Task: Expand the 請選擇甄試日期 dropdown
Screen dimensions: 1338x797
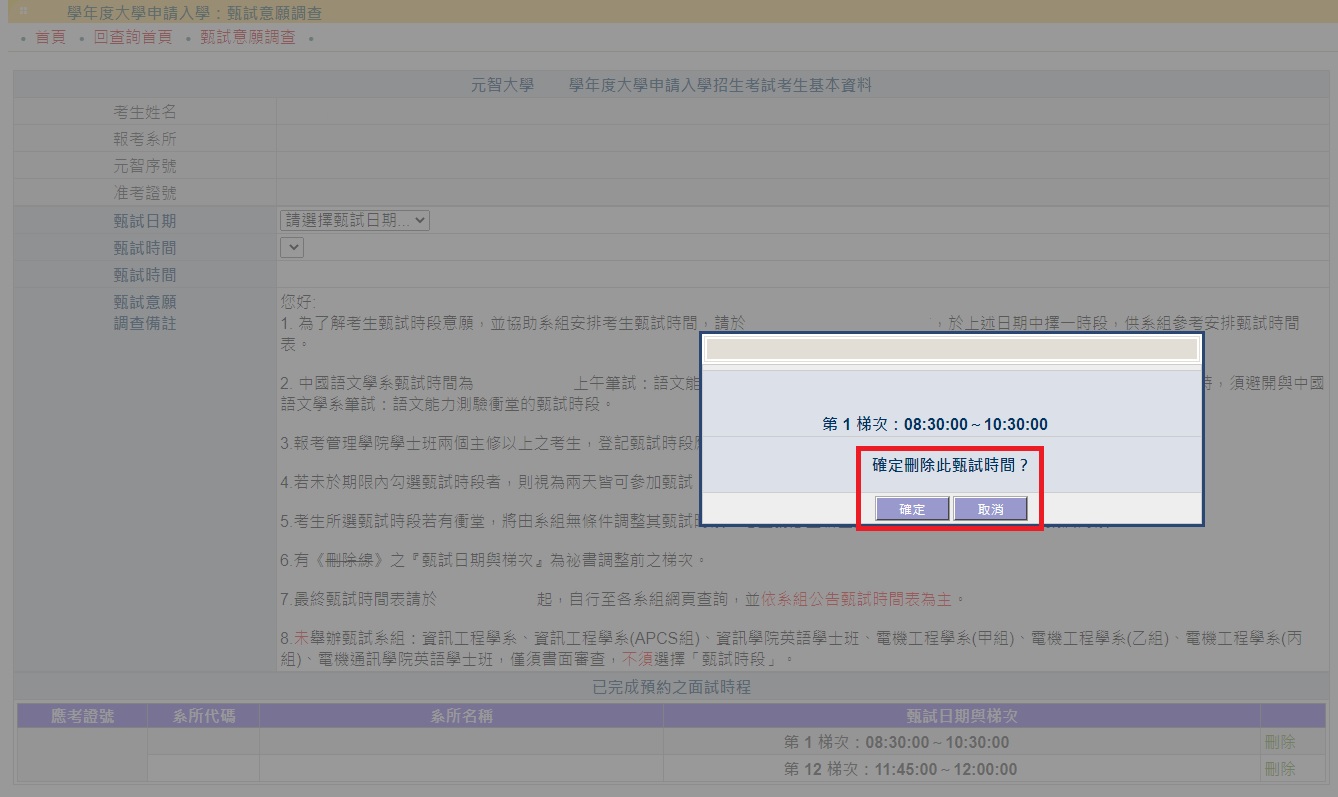Action: [x=354, y=221]
